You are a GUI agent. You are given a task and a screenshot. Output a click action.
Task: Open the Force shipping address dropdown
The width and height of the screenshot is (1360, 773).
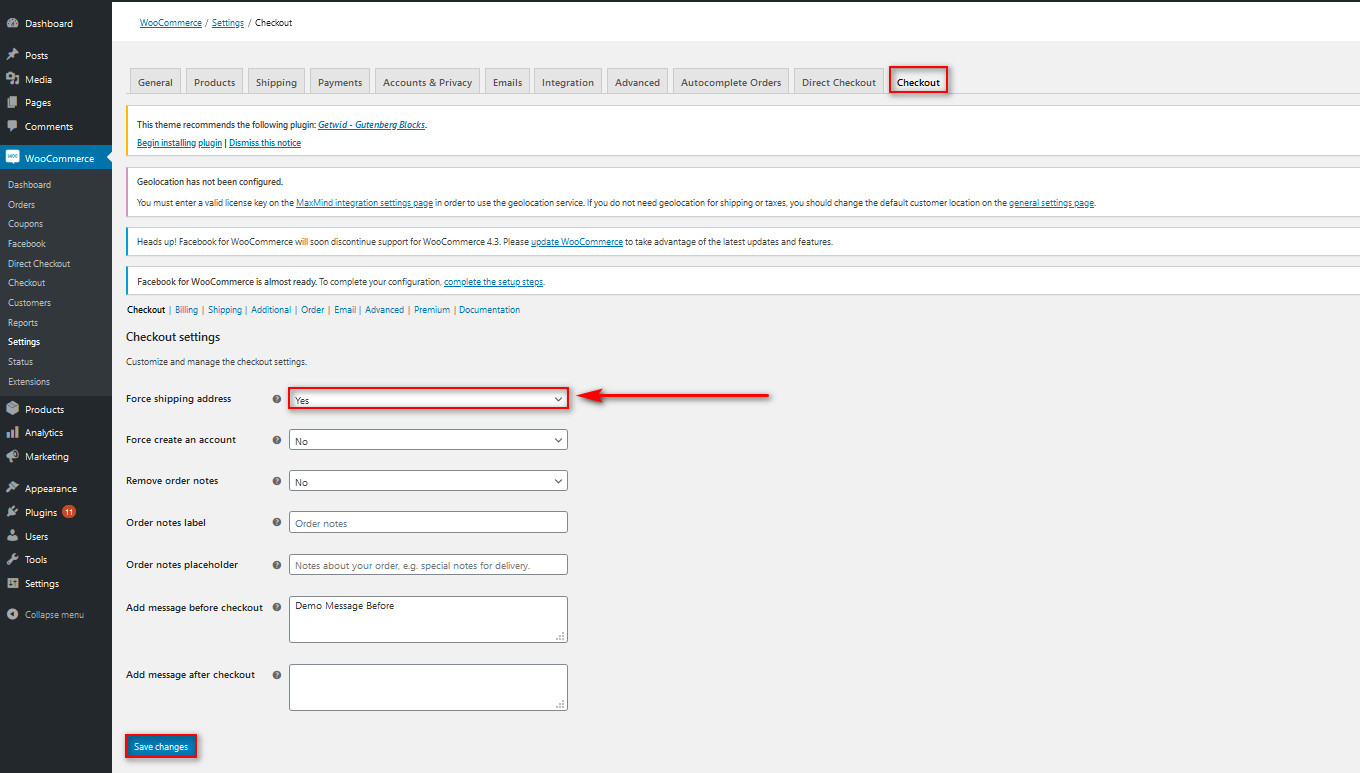(x=428, y=399)
